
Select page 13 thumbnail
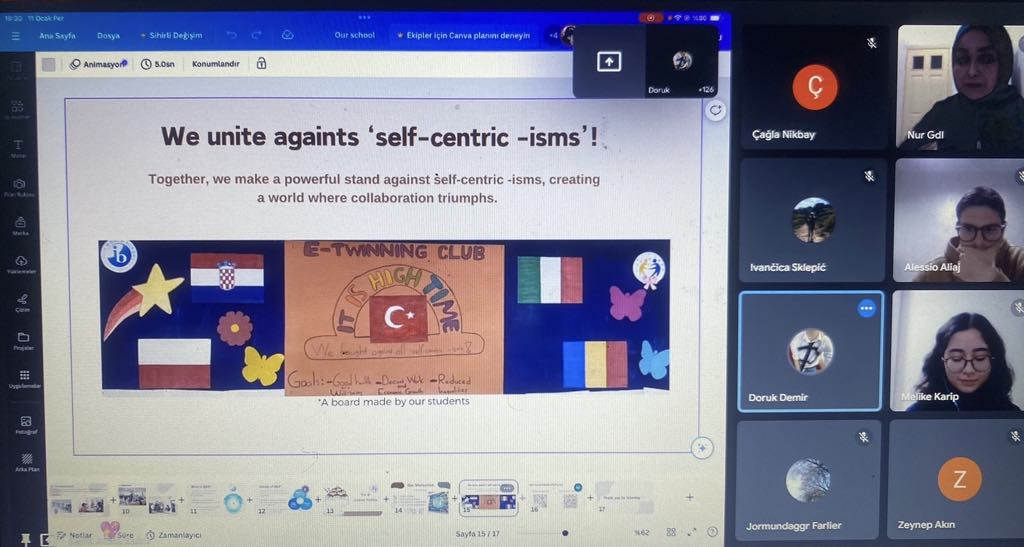(354, 499)
